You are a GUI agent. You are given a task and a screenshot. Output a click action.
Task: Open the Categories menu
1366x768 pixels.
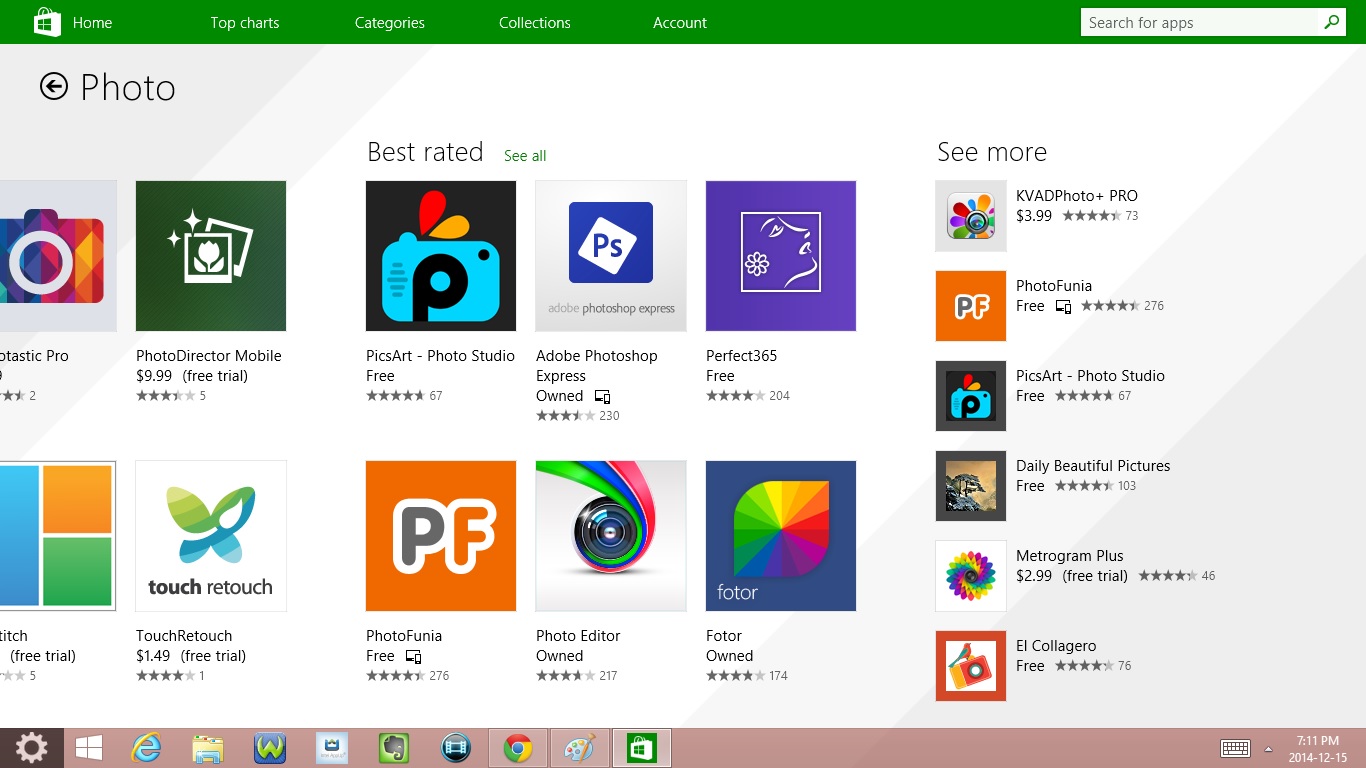click(390, 22)
